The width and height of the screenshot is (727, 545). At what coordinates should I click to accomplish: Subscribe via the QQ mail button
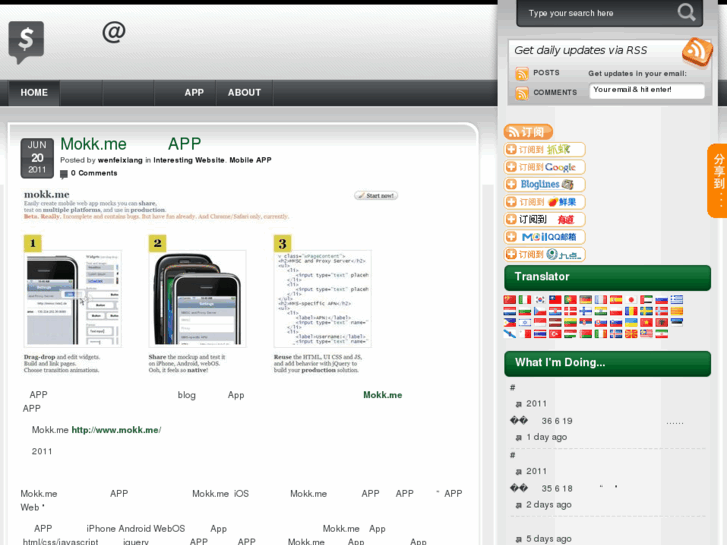click(545, 237)
